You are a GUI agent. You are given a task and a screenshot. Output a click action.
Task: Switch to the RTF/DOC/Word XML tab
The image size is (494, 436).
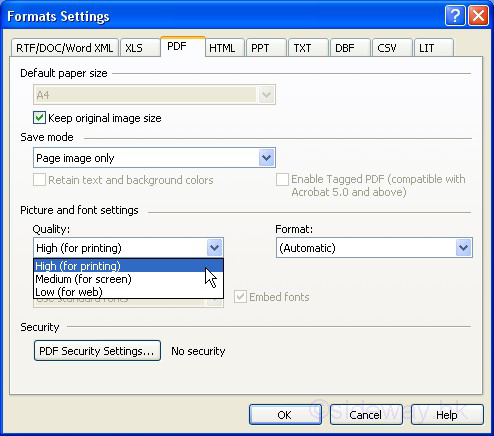point(65,48)
